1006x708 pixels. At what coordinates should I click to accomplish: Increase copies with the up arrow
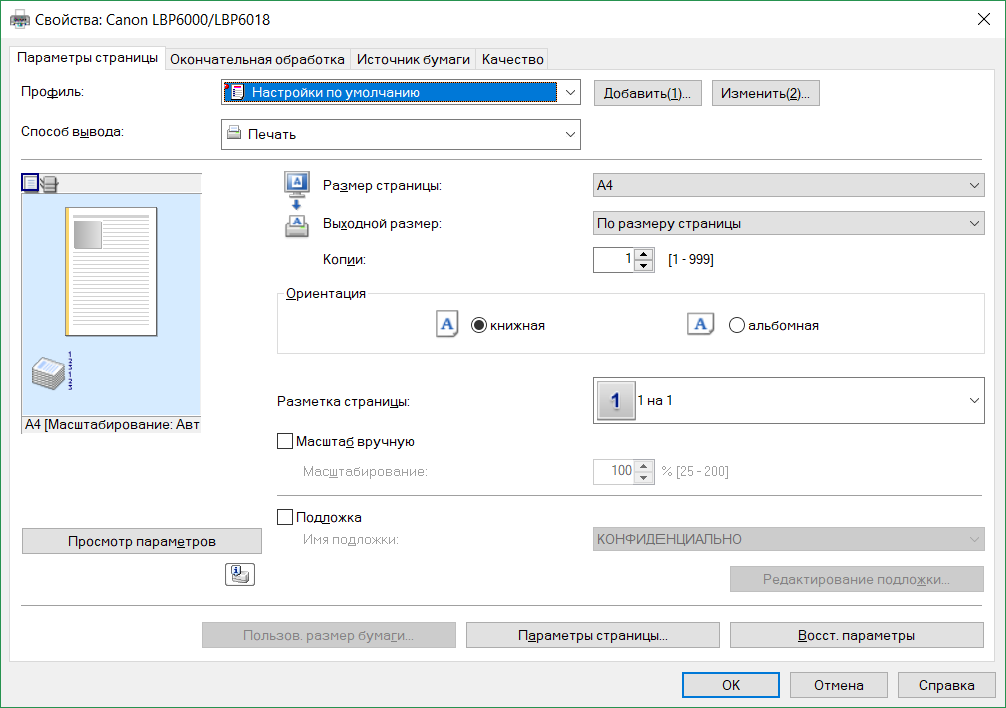point(644,254)
